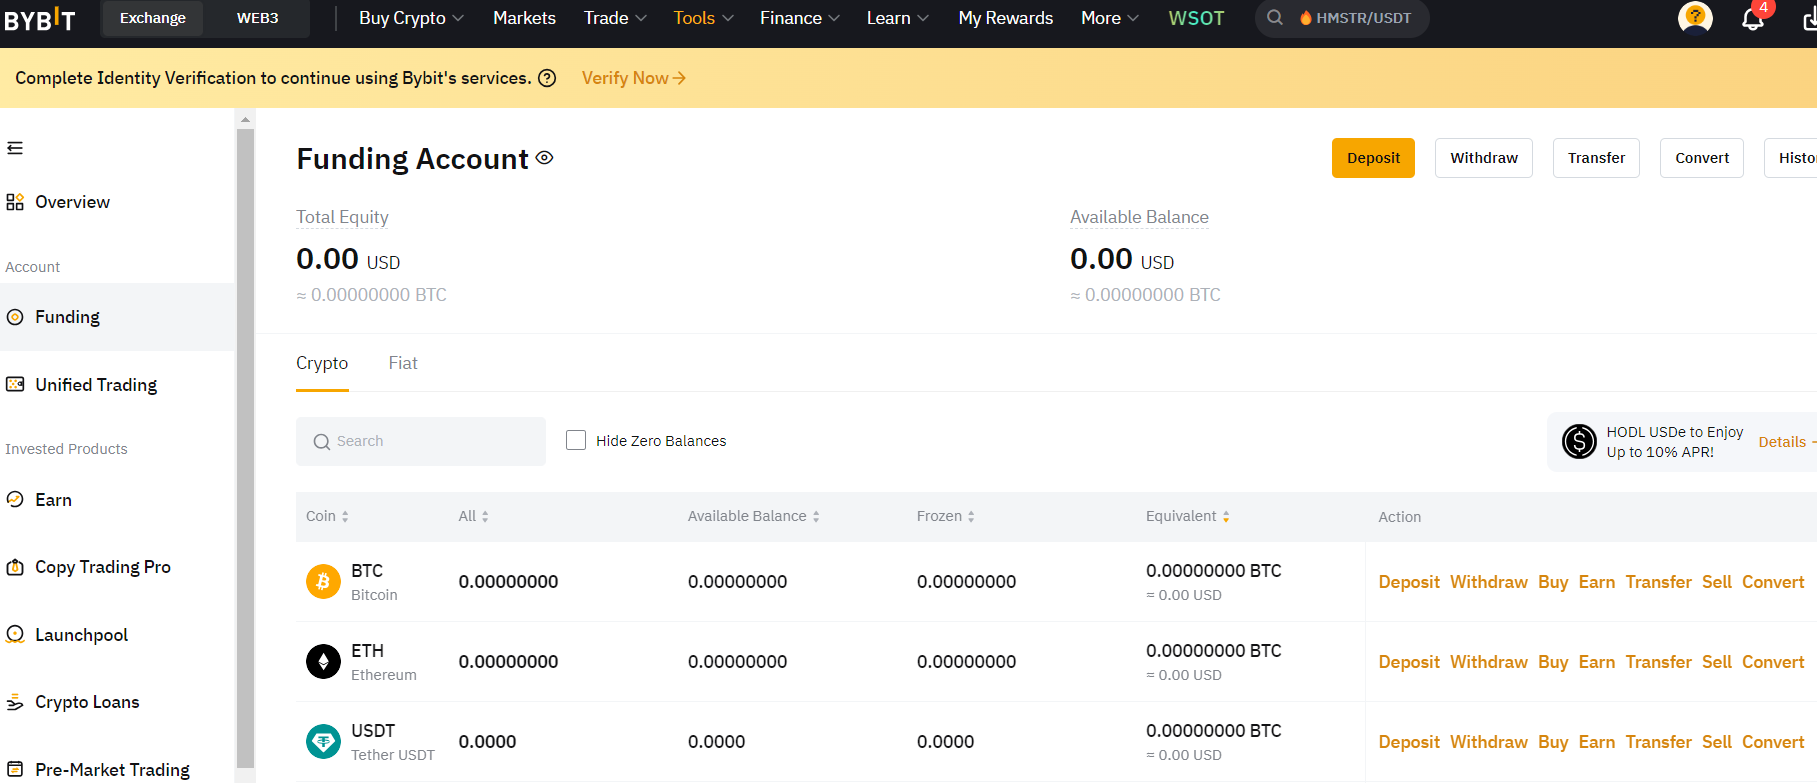Image resolution: width=1817 pixels, height=783 pixels.
Task: Switch to Exchange mode
Action: click(x=153, y=18)
